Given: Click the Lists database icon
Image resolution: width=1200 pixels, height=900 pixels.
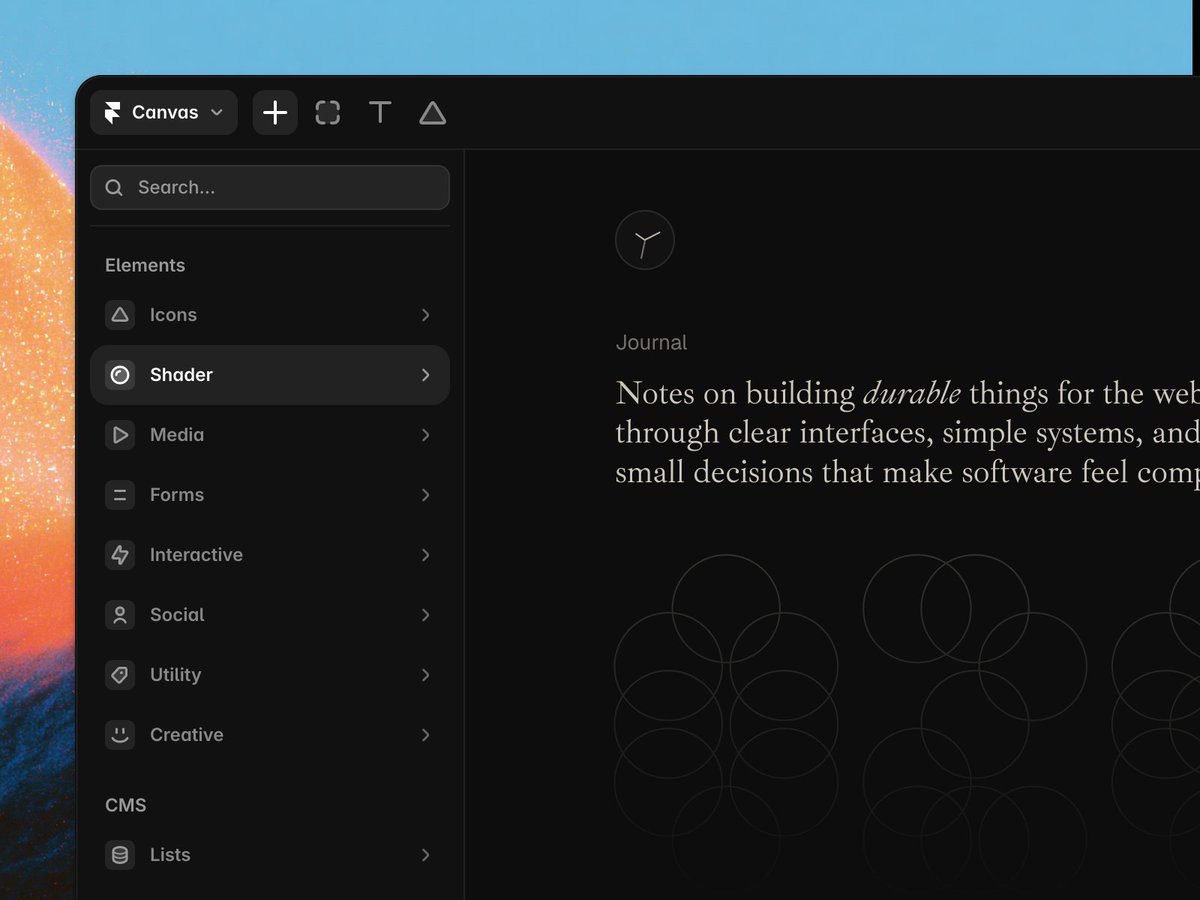Looking at the screenshot, I should (120, 855).
